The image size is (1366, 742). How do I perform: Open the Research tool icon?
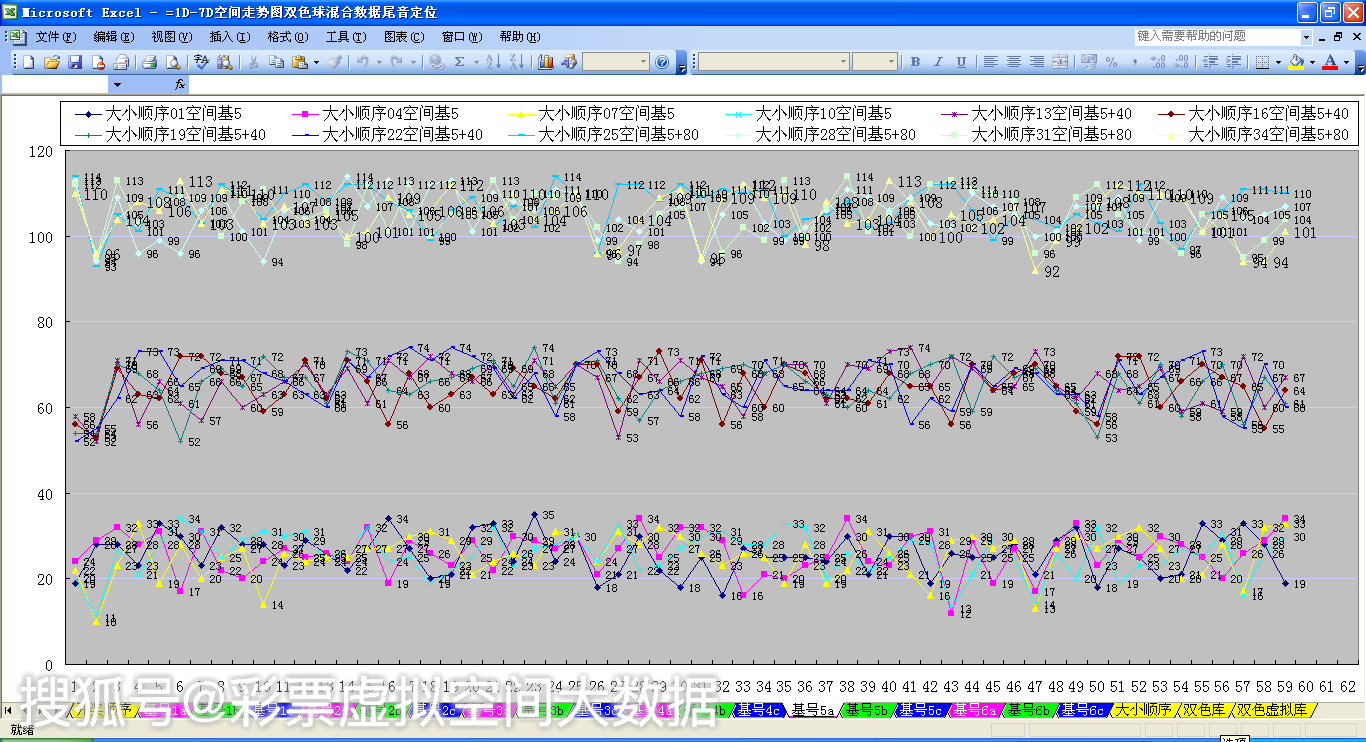pyautogui.click(x=224, y=61)
